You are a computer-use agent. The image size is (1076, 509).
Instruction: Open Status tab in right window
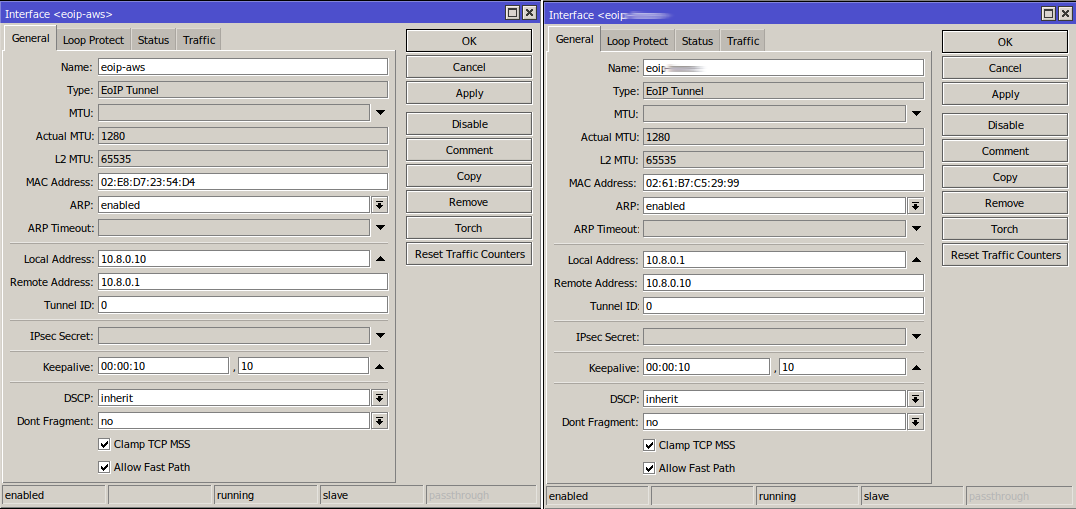tap(697, 41)
